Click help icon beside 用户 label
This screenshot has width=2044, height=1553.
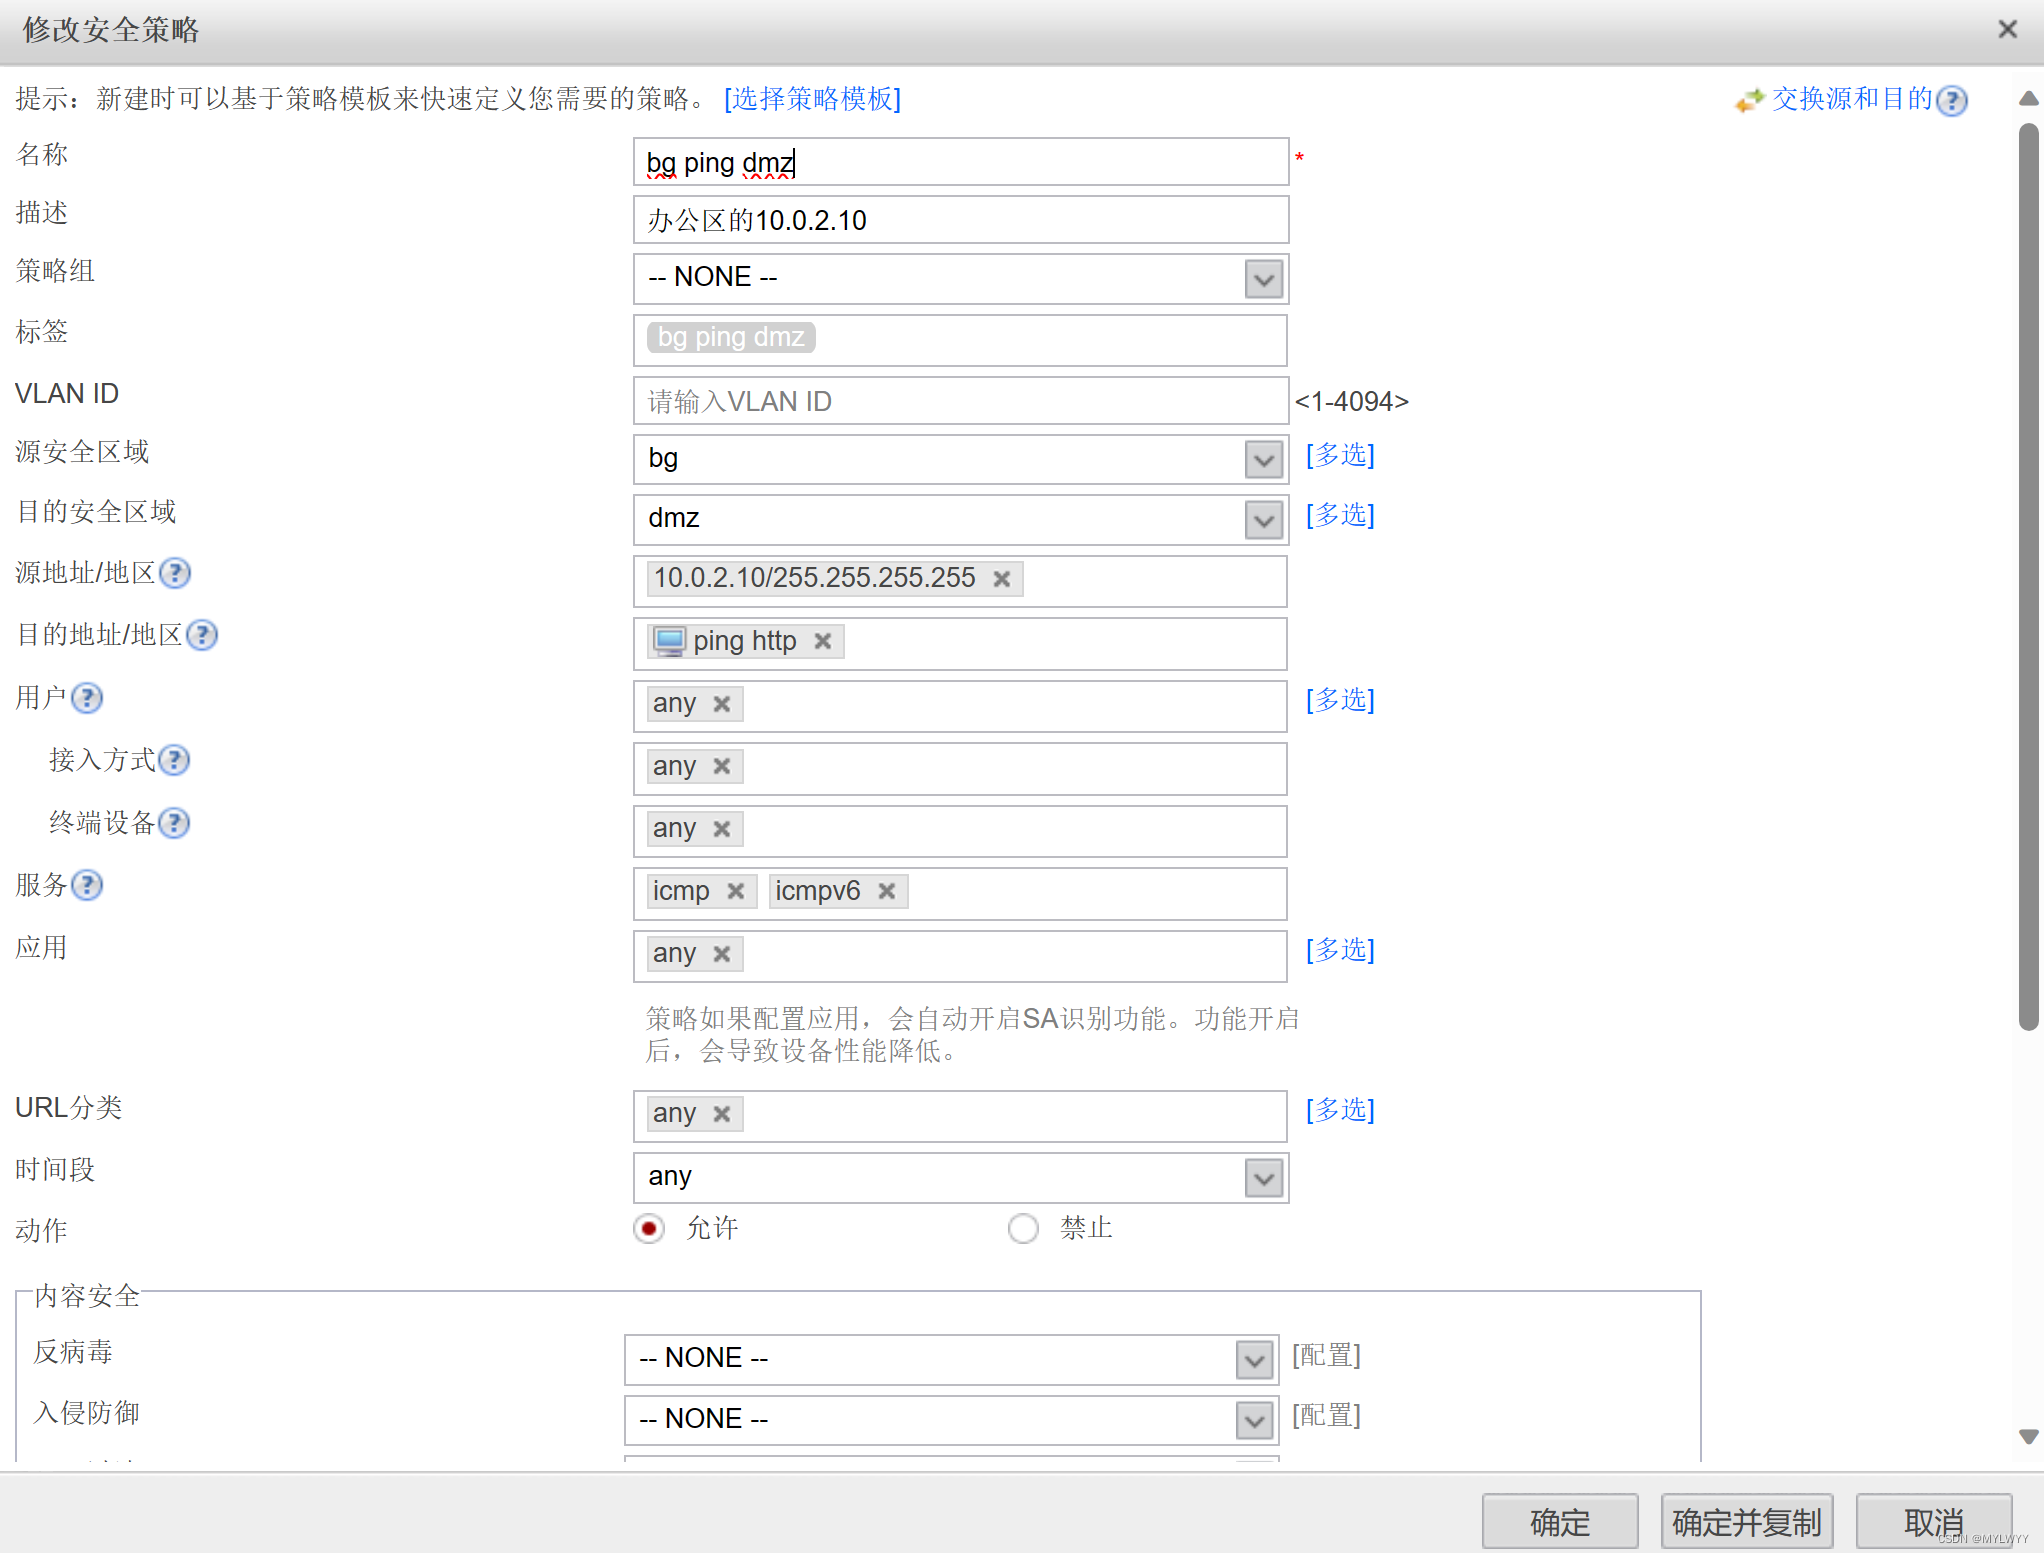[x=88, y=698]
